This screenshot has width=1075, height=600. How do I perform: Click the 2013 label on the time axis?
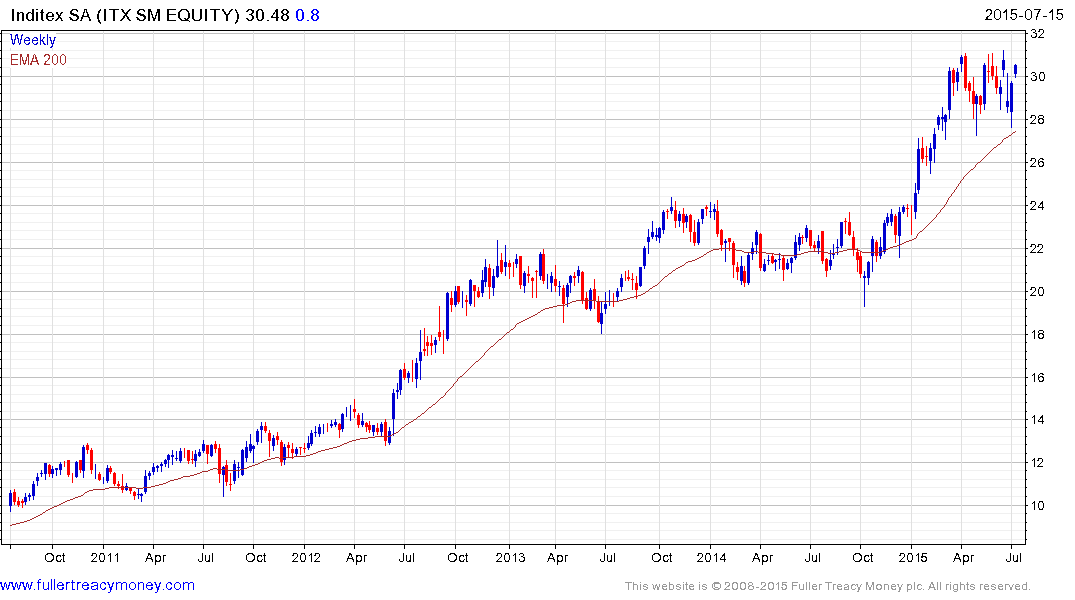tap(510, 557)
